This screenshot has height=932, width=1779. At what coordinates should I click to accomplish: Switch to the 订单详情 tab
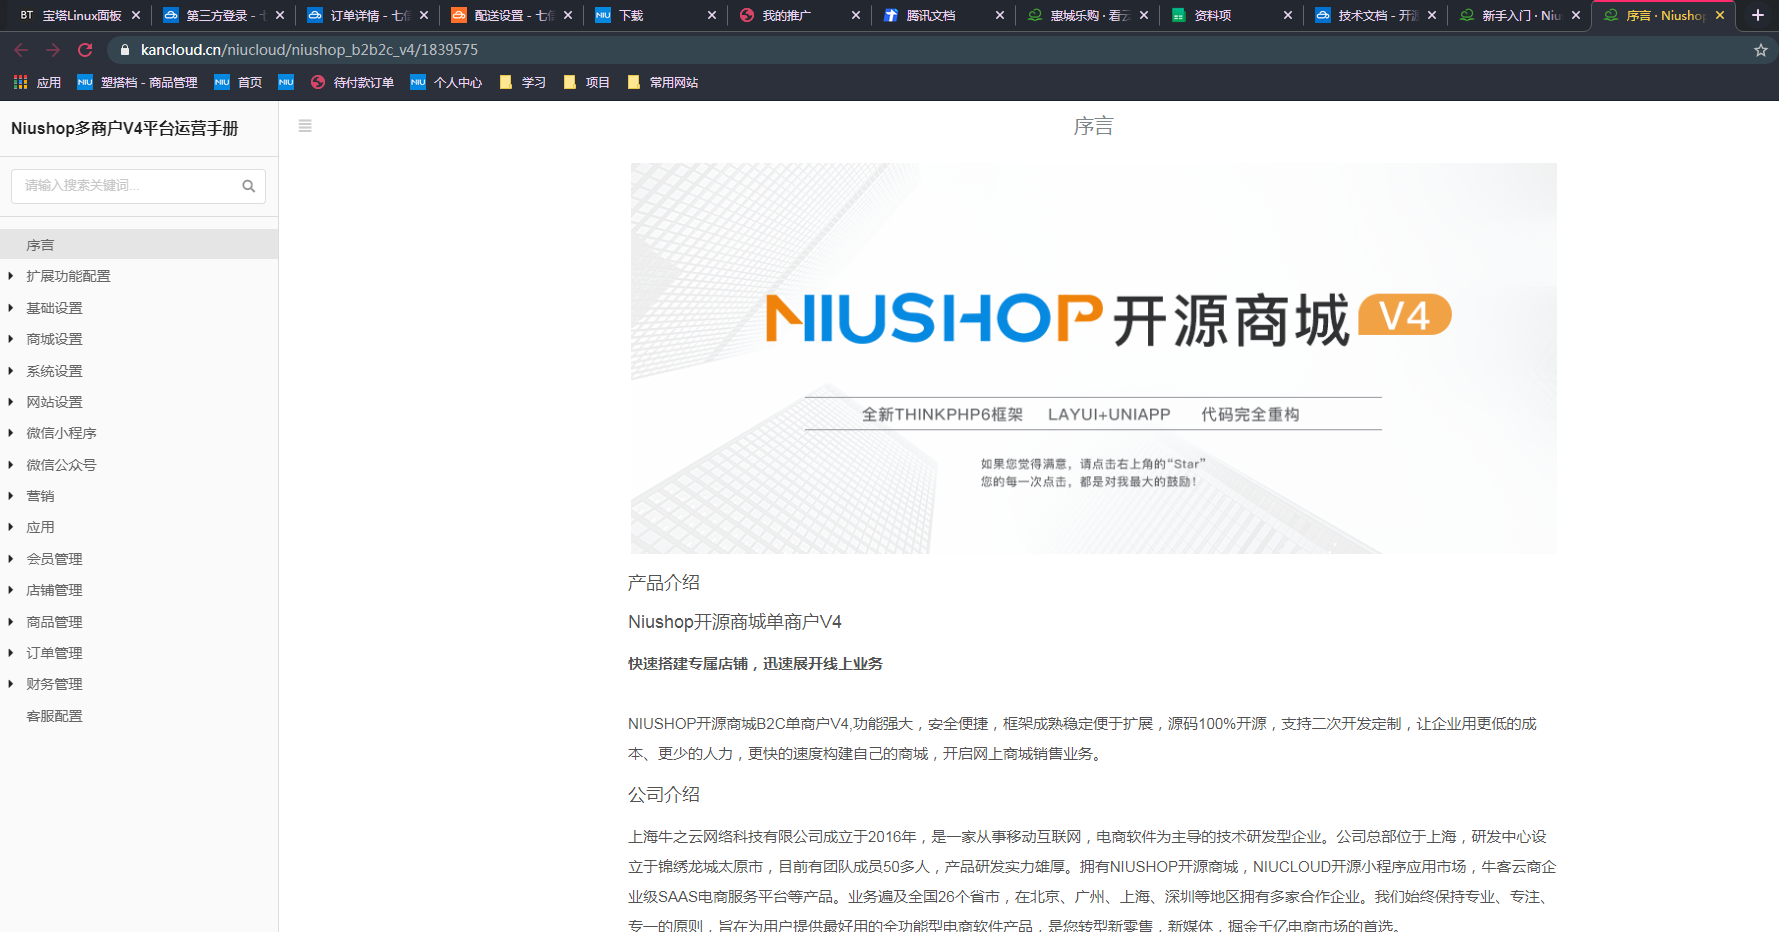[367, 15]
